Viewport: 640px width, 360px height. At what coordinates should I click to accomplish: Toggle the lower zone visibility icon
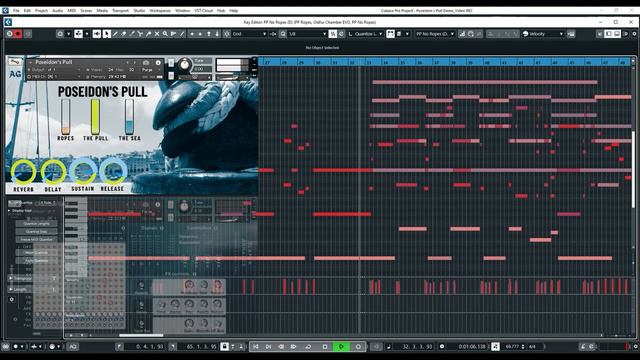617,34
